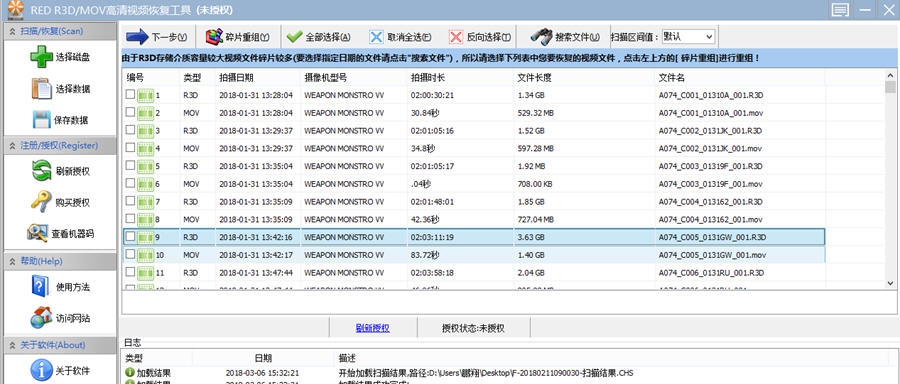Click table scrollbar up arrow

tap(890, 75)
